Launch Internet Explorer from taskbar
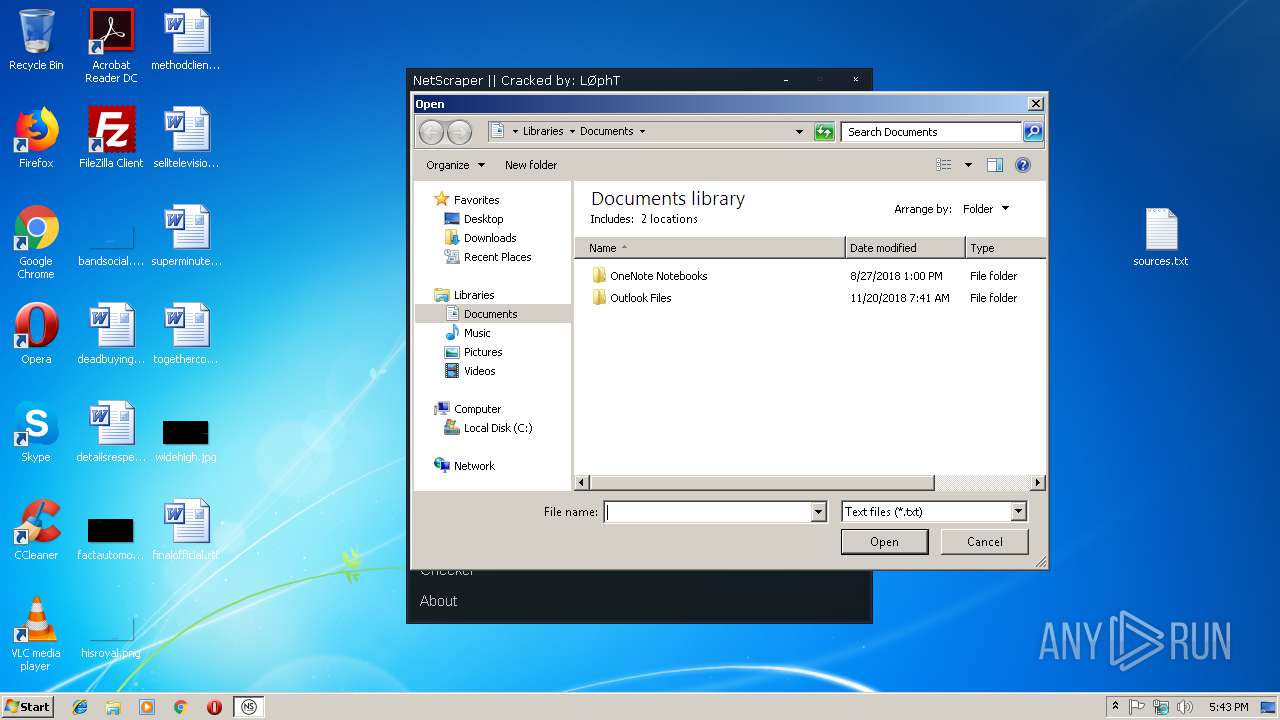The height and width of the screenshot is (720, 1280). (x=80, y=707)
